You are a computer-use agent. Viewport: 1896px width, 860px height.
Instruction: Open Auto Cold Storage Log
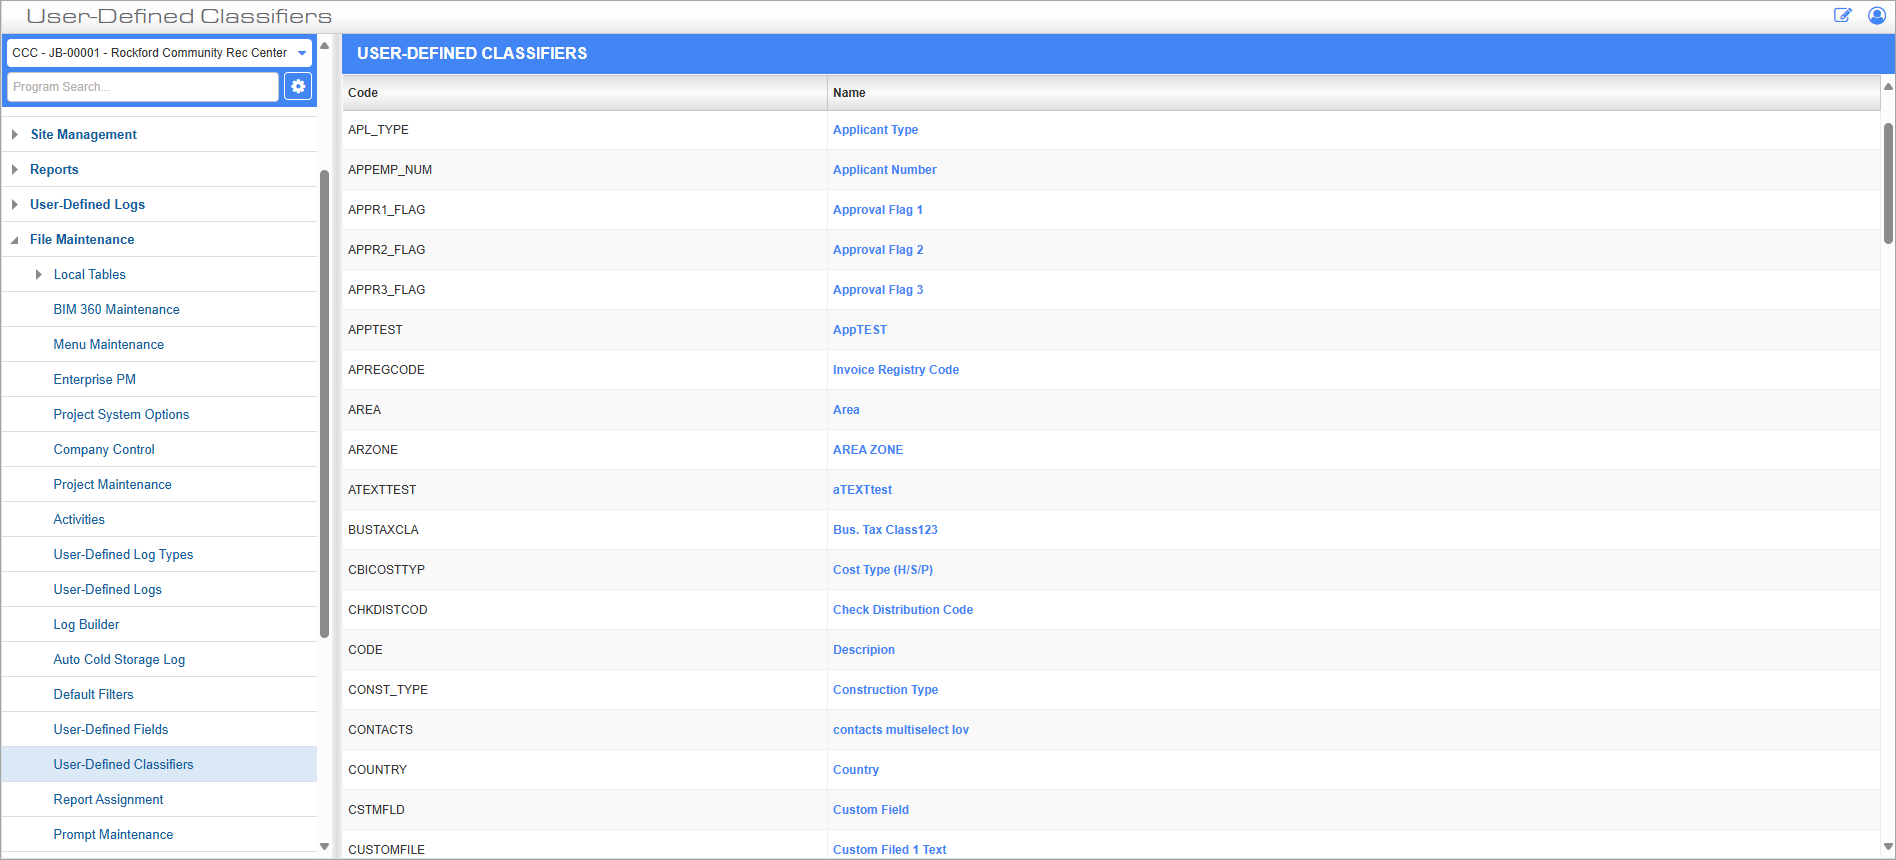(119, 659)
